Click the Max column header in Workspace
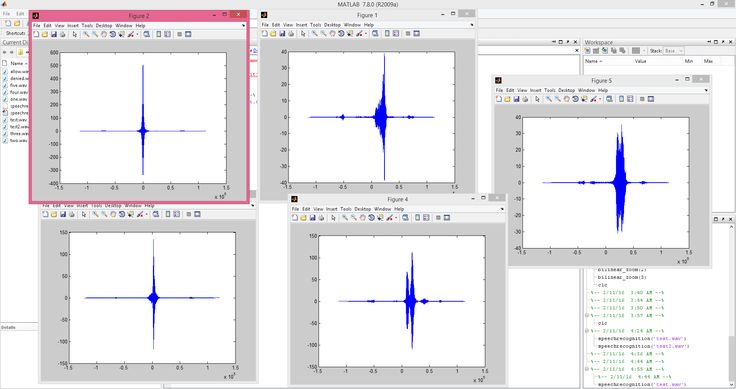This screenshot has height=389, width=736. coord(708,61)
